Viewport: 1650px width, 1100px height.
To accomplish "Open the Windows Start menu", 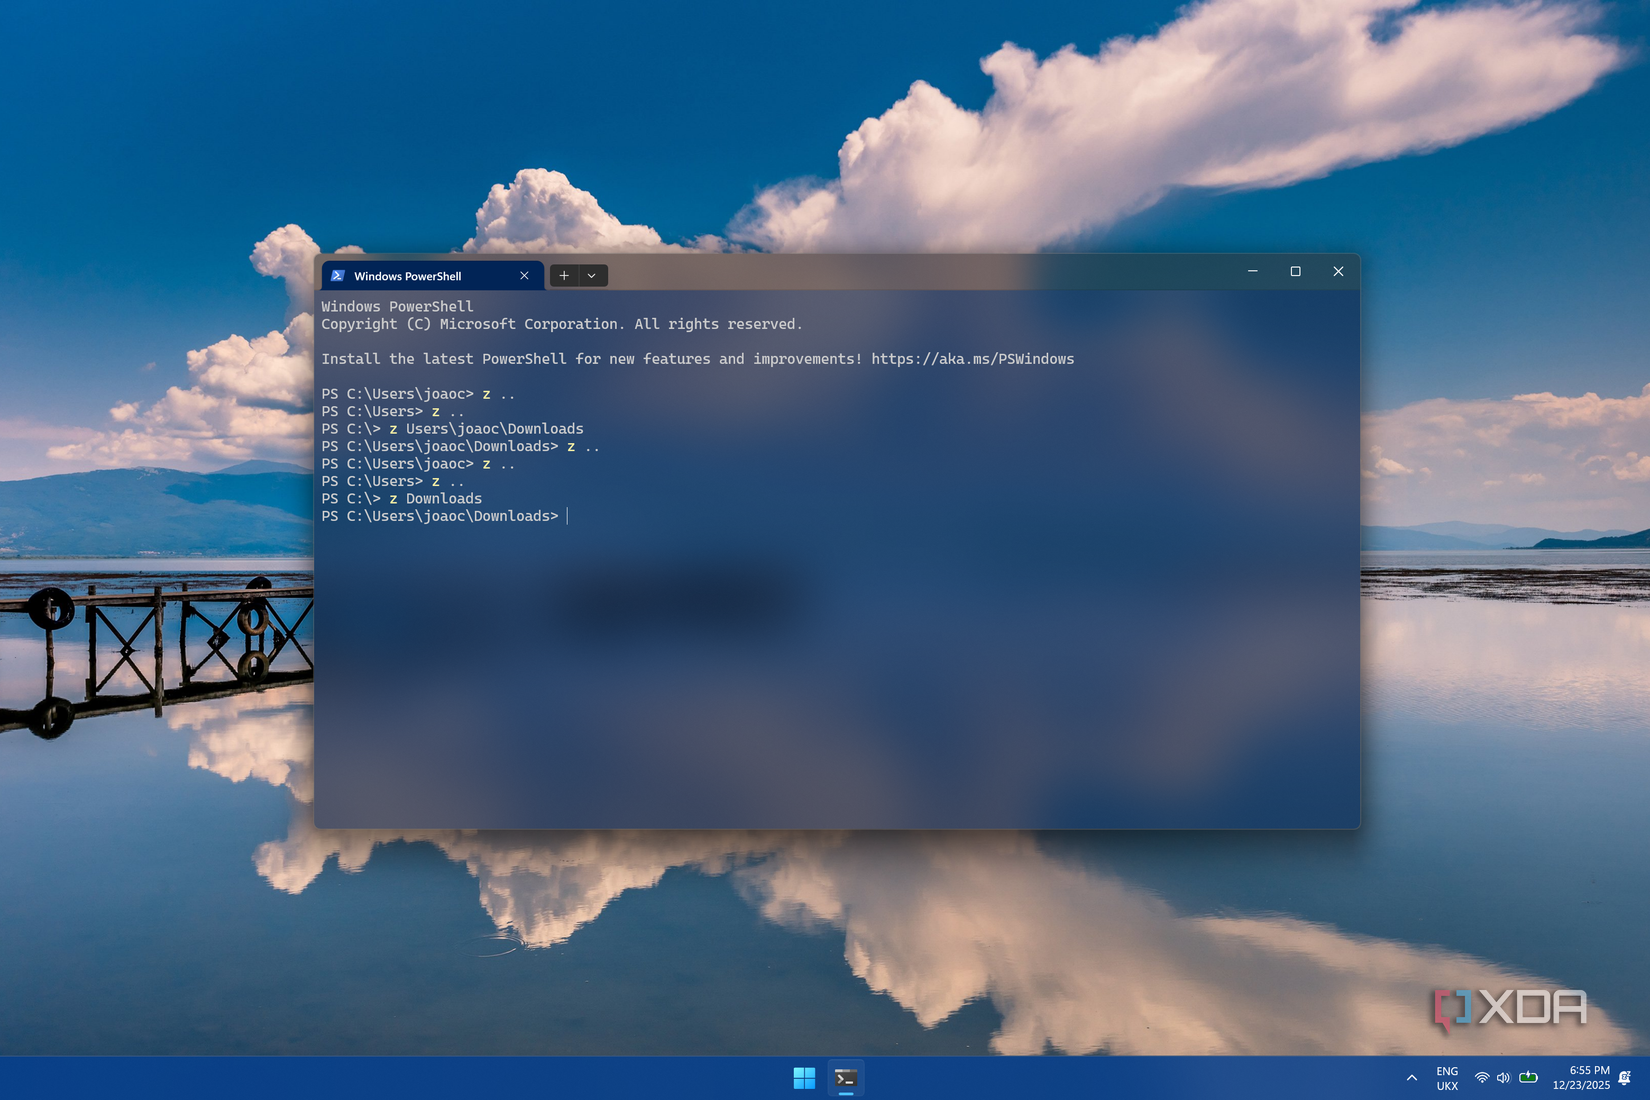I will [804, 1078].
